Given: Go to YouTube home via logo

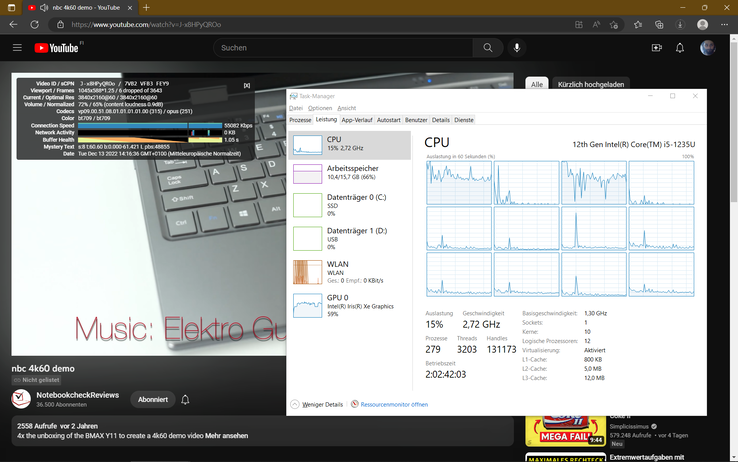Looking at the screenshot, I should pyautogui.click(x=56, y=48).
